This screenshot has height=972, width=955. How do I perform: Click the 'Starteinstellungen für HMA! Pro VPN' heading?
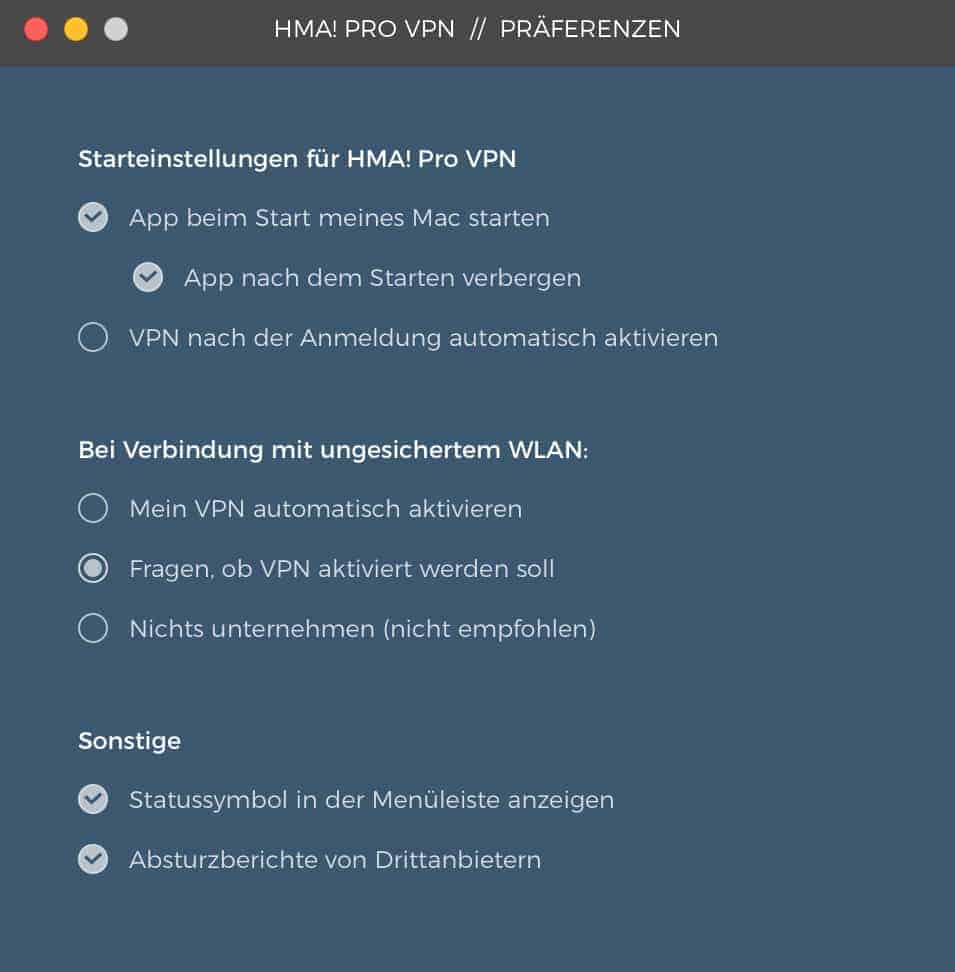coord(297,159)
